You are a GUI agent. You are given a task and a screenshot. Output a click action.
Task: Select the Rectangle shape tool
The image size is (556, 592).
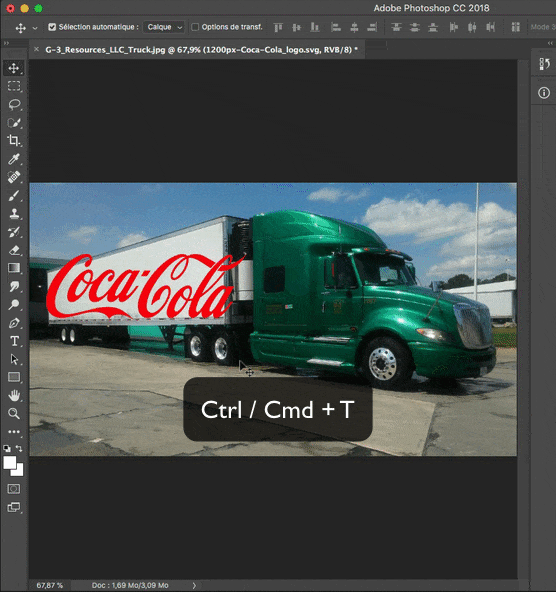tap(14, 377)
